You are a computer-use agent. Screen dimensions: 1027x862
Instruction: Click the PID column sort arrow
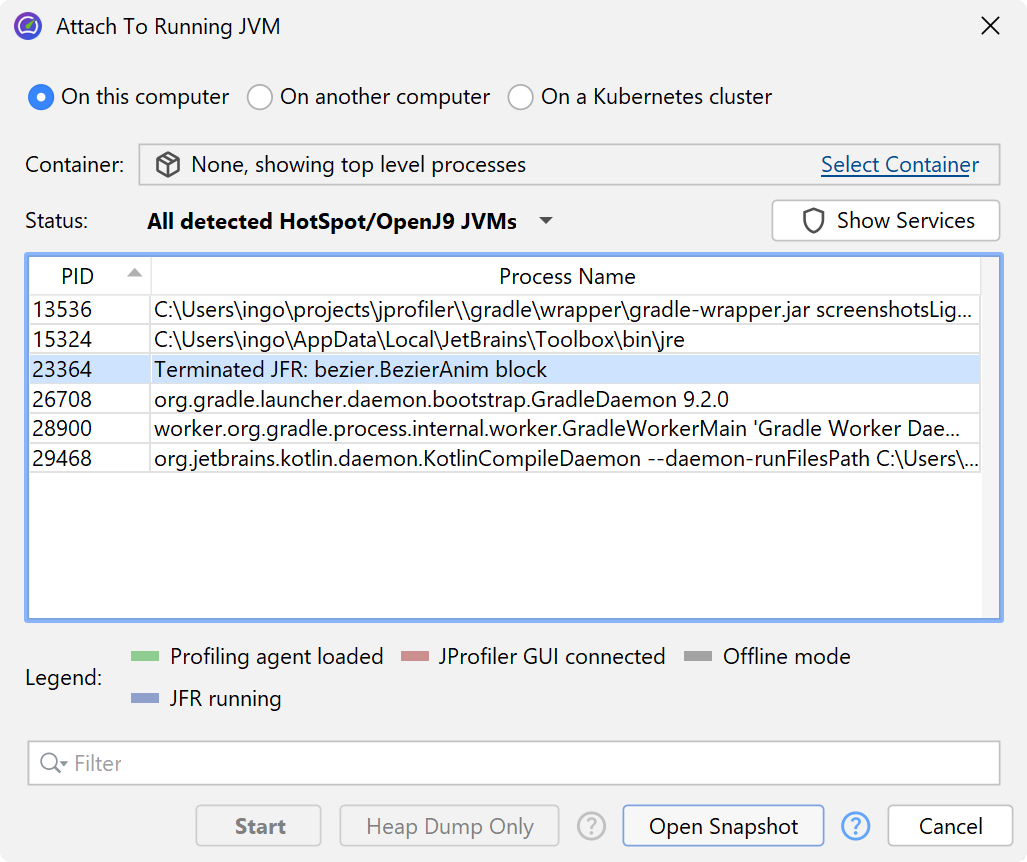pos(134,273)
